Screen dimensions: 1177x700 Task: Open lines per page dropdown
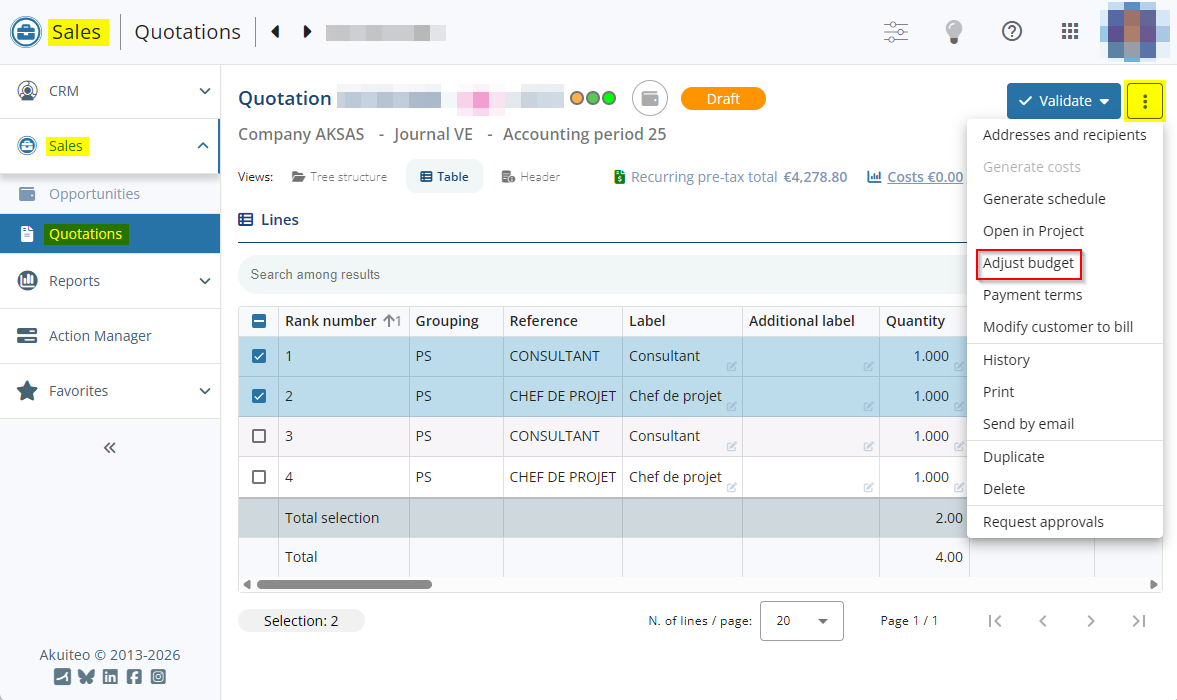(x=801, y=621)
